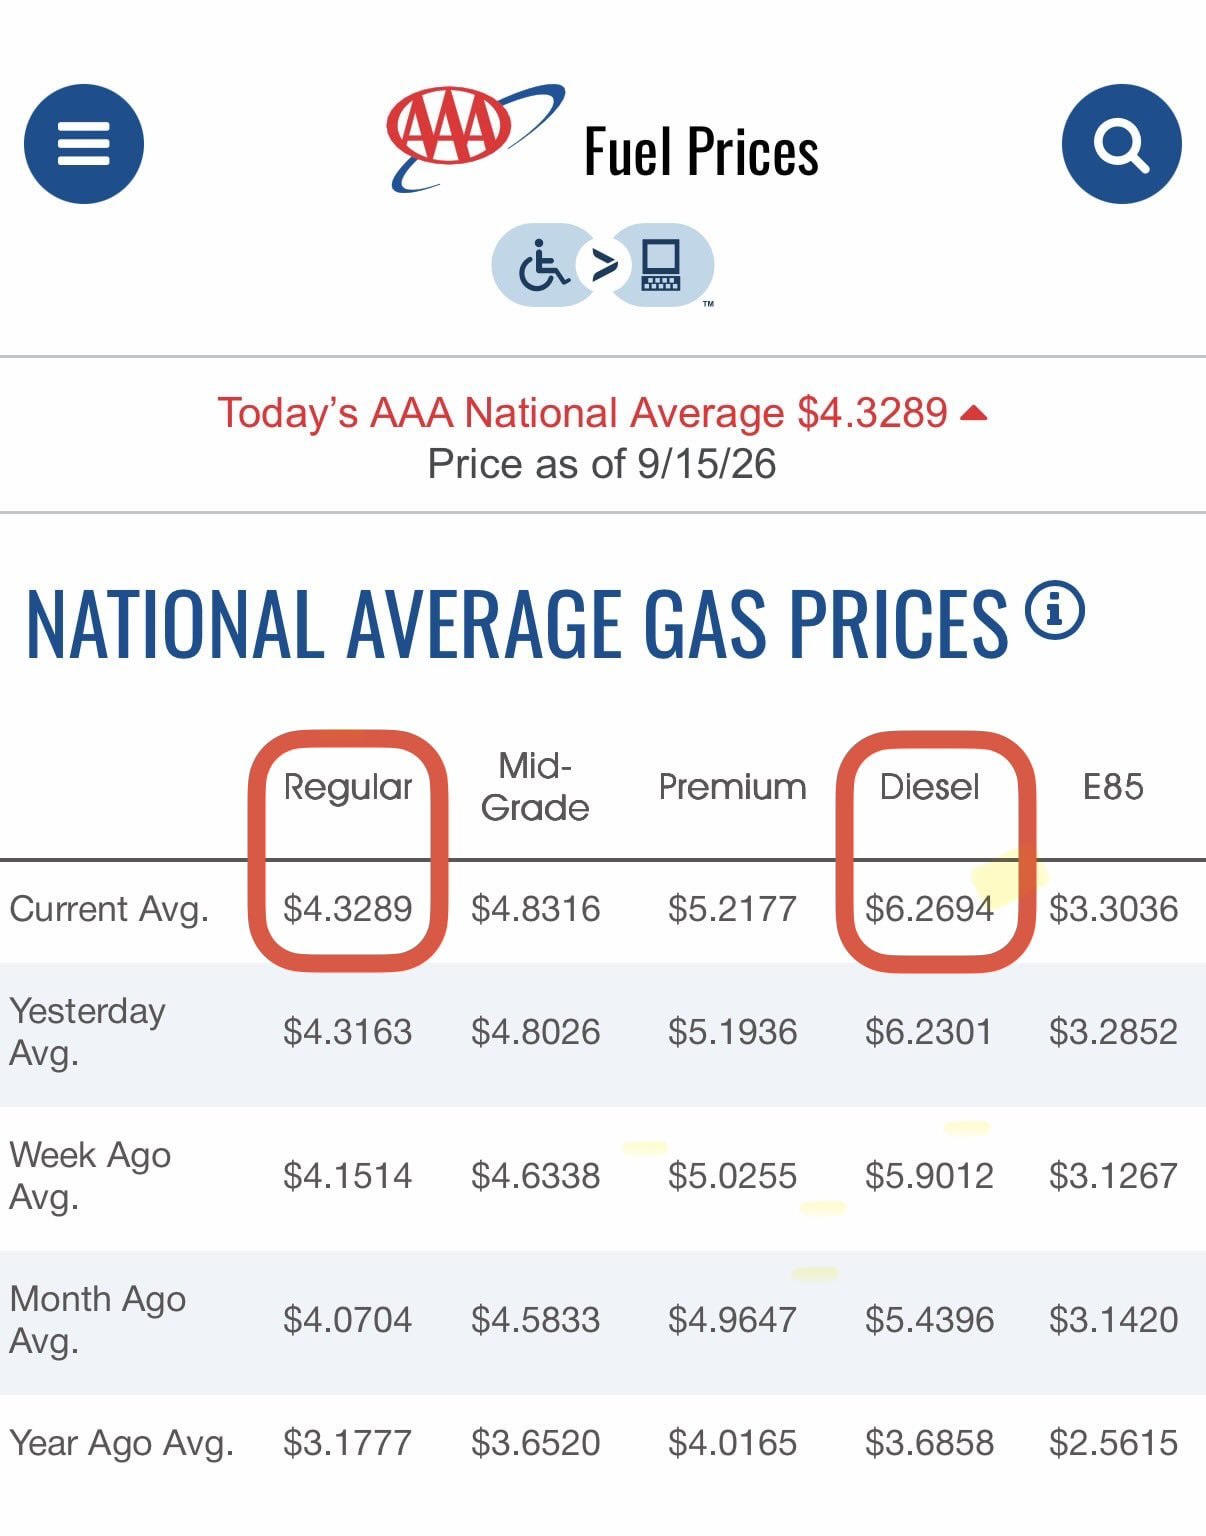Click the National Average Gas Prices heading

[517, 624]
